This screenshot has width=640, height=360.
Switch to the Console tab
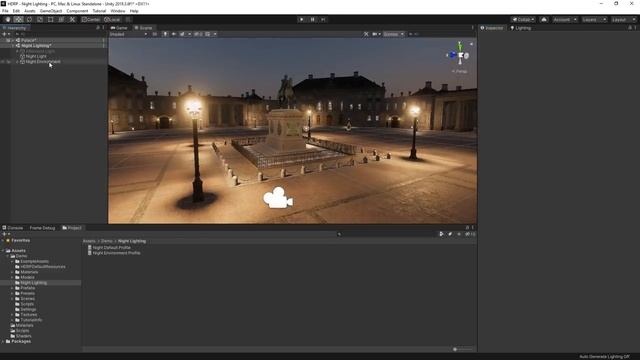tap(13, 228)
